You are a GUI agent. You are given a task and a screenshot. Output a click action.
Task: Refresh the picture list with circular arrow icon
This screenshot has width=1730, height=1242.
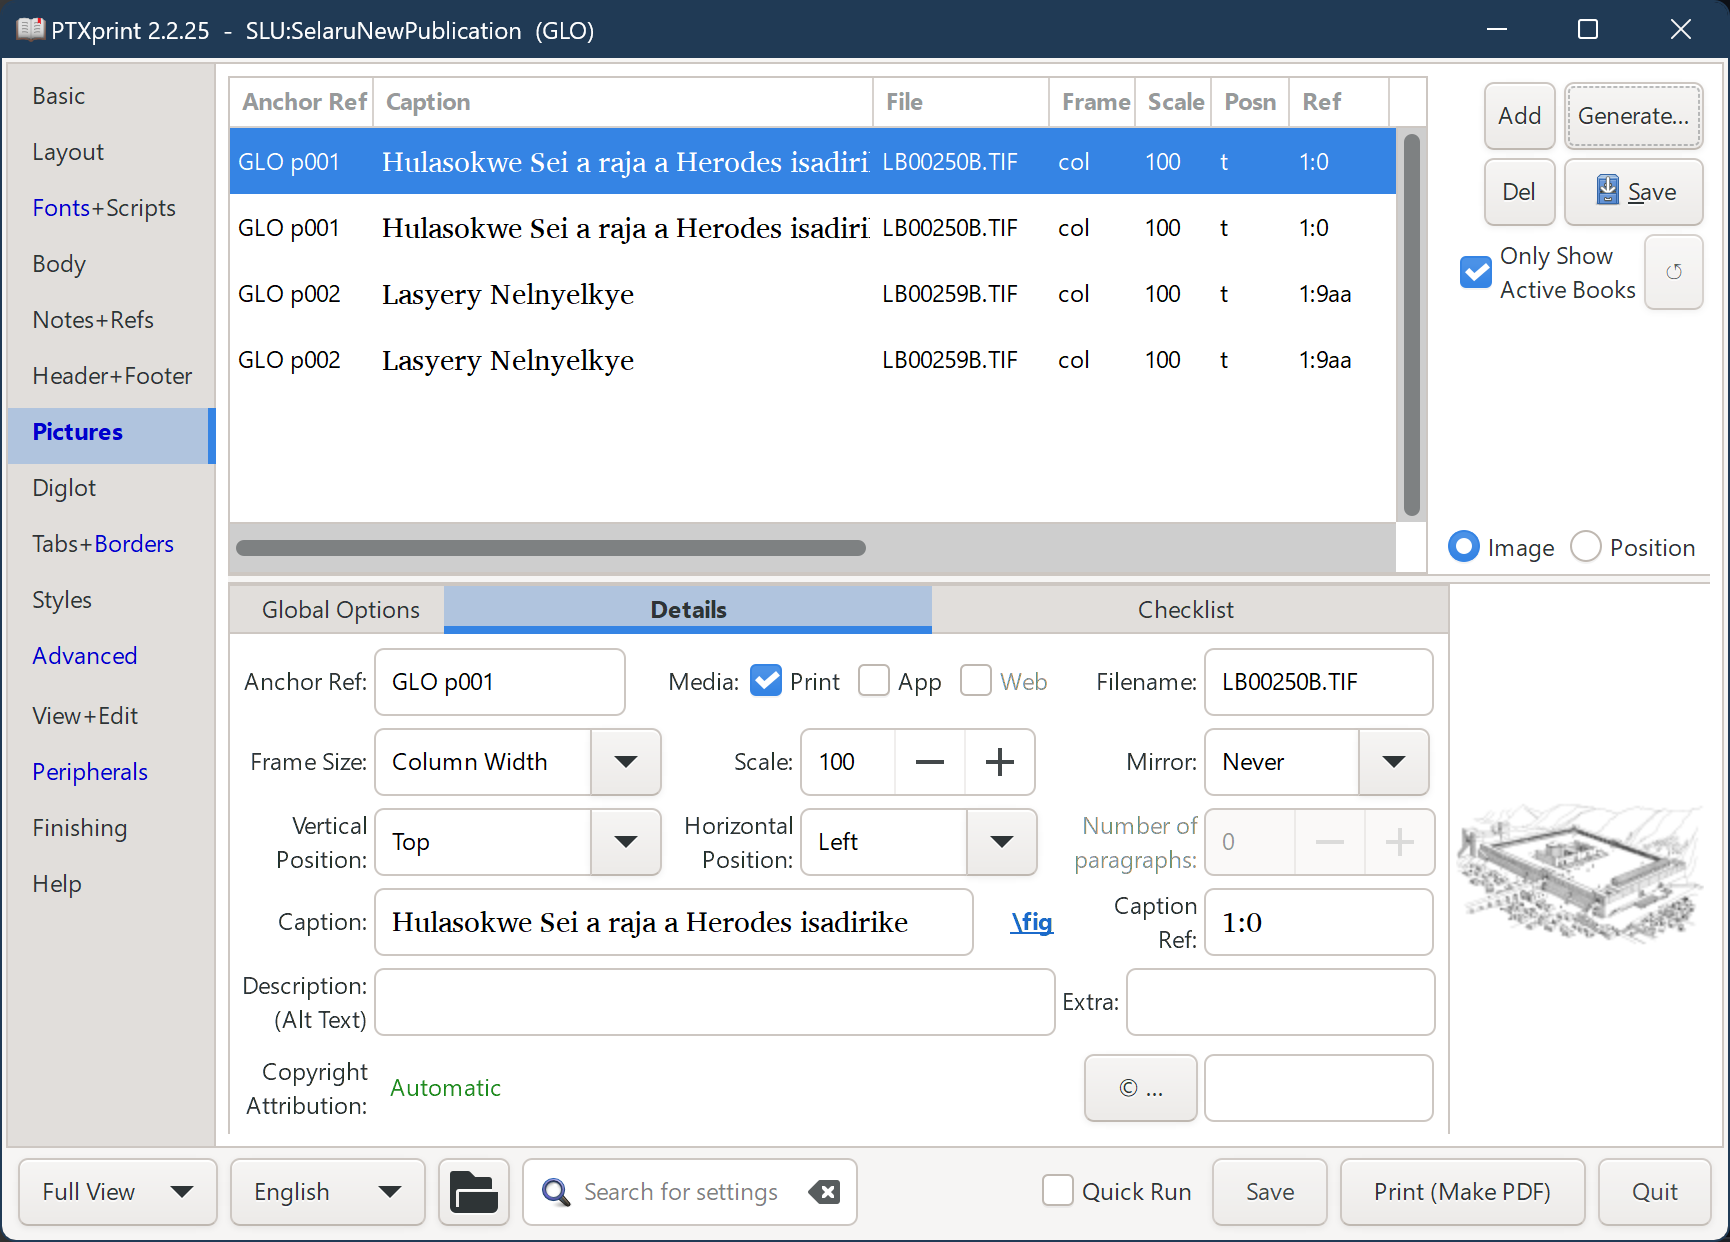(1674, 272)
